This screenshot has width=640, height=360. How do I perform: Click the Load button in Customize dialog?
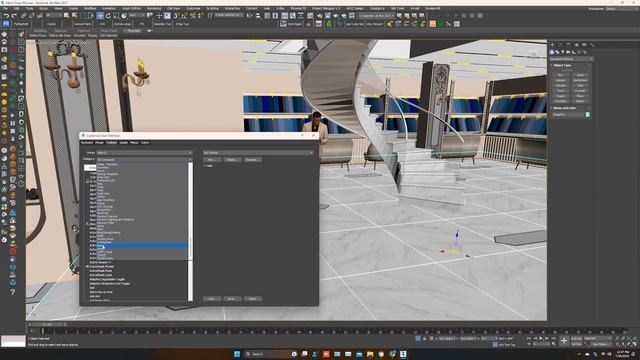(x=211, y=299)
